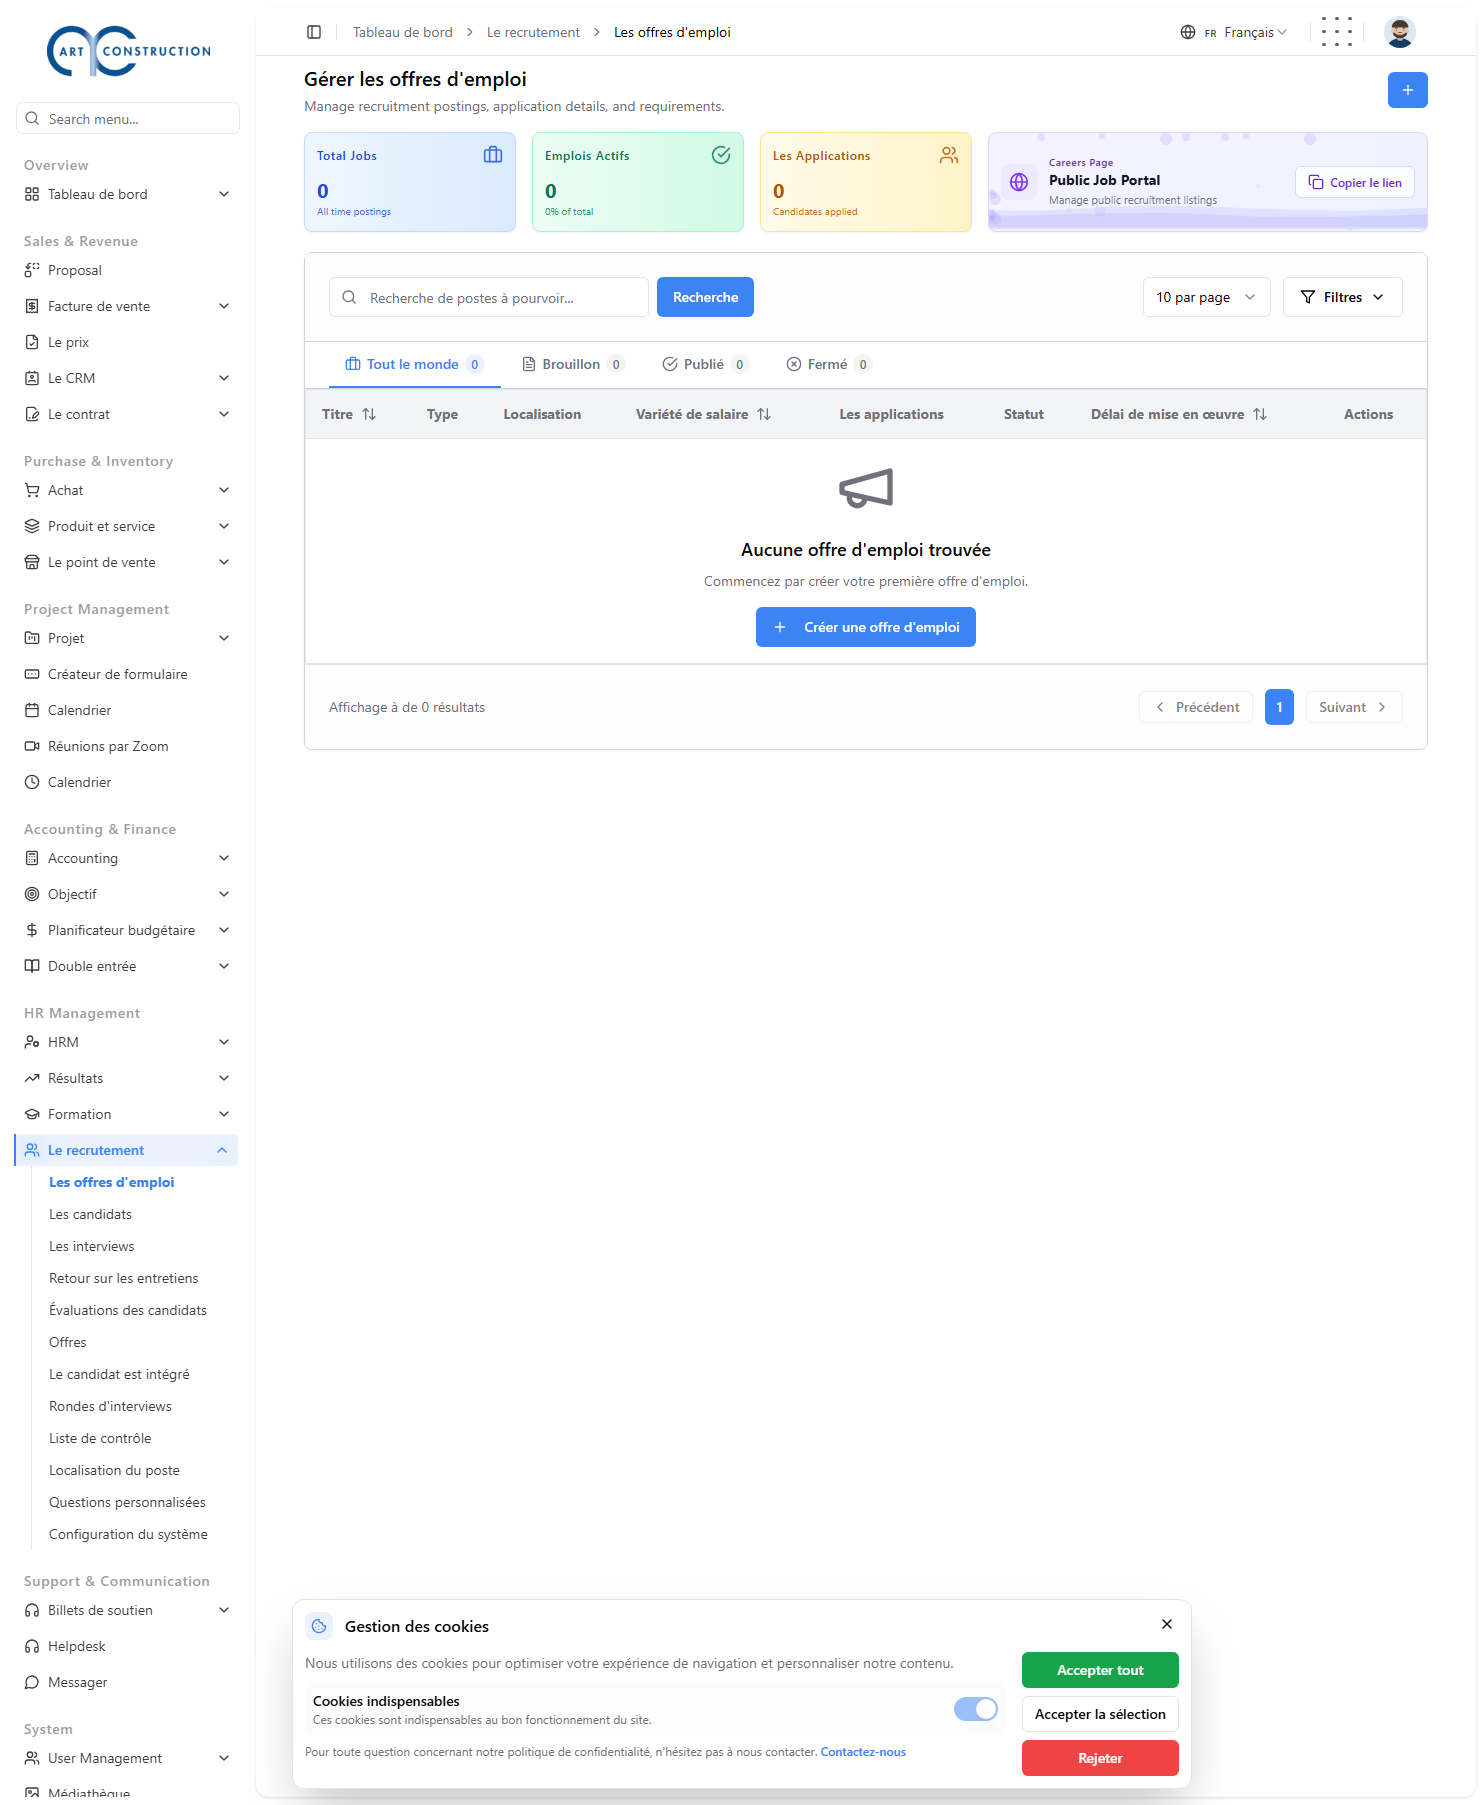Click the megaphone empty-state icon
Viewport: 1484px width, 1805px height.
pos(866,488)
